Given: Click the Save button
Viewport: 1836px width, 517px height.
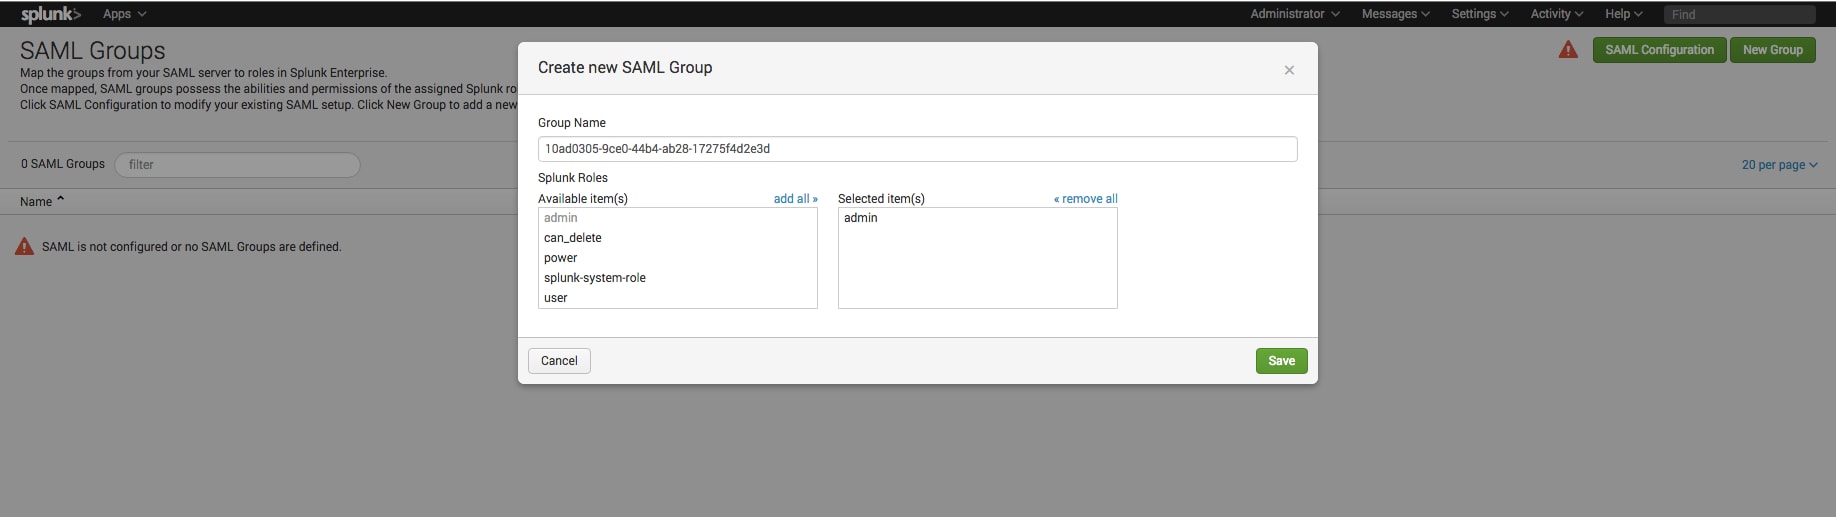Looking at the screenshot, I should [x=1281, y=361].
